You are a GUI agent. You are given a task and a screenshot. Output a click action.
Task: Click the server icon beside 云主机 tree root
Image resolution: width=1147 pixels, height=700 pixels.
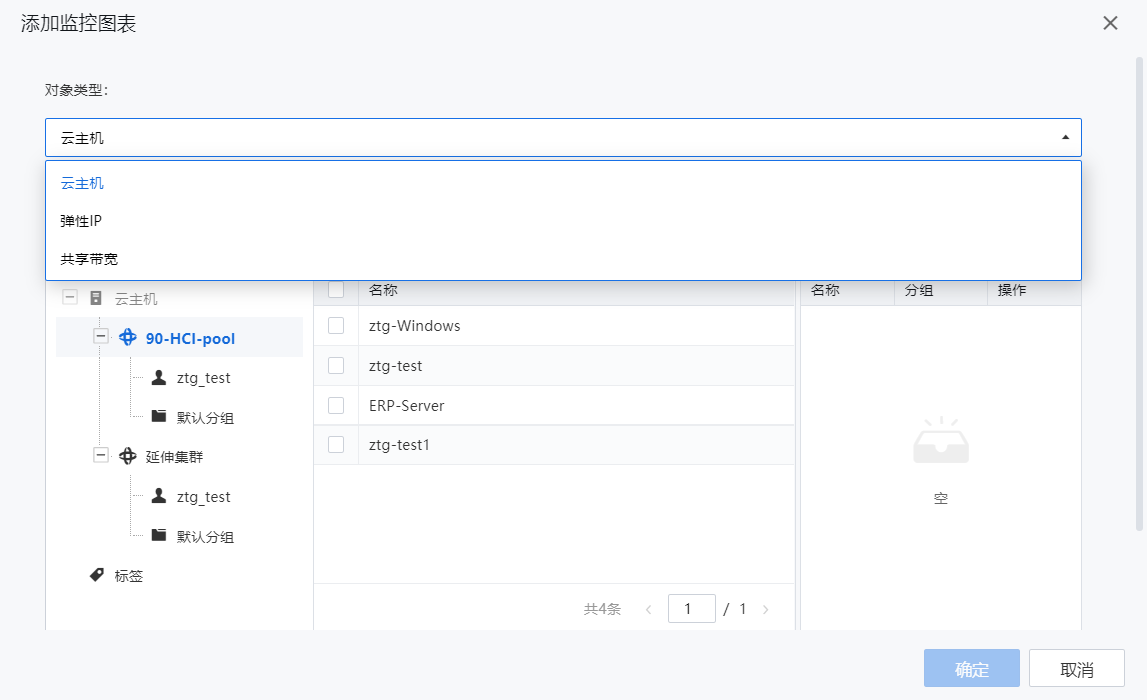(x=96, y=298)
